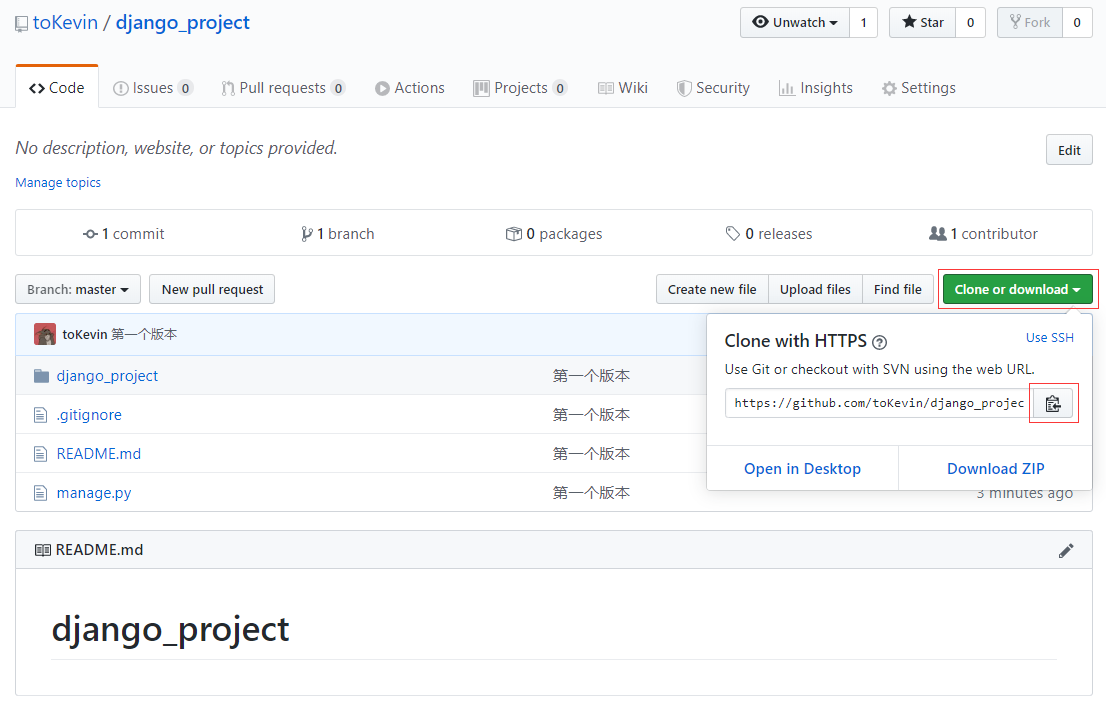Click Create new file
This screenshot has height=703, width=1106.
(712, 290)
